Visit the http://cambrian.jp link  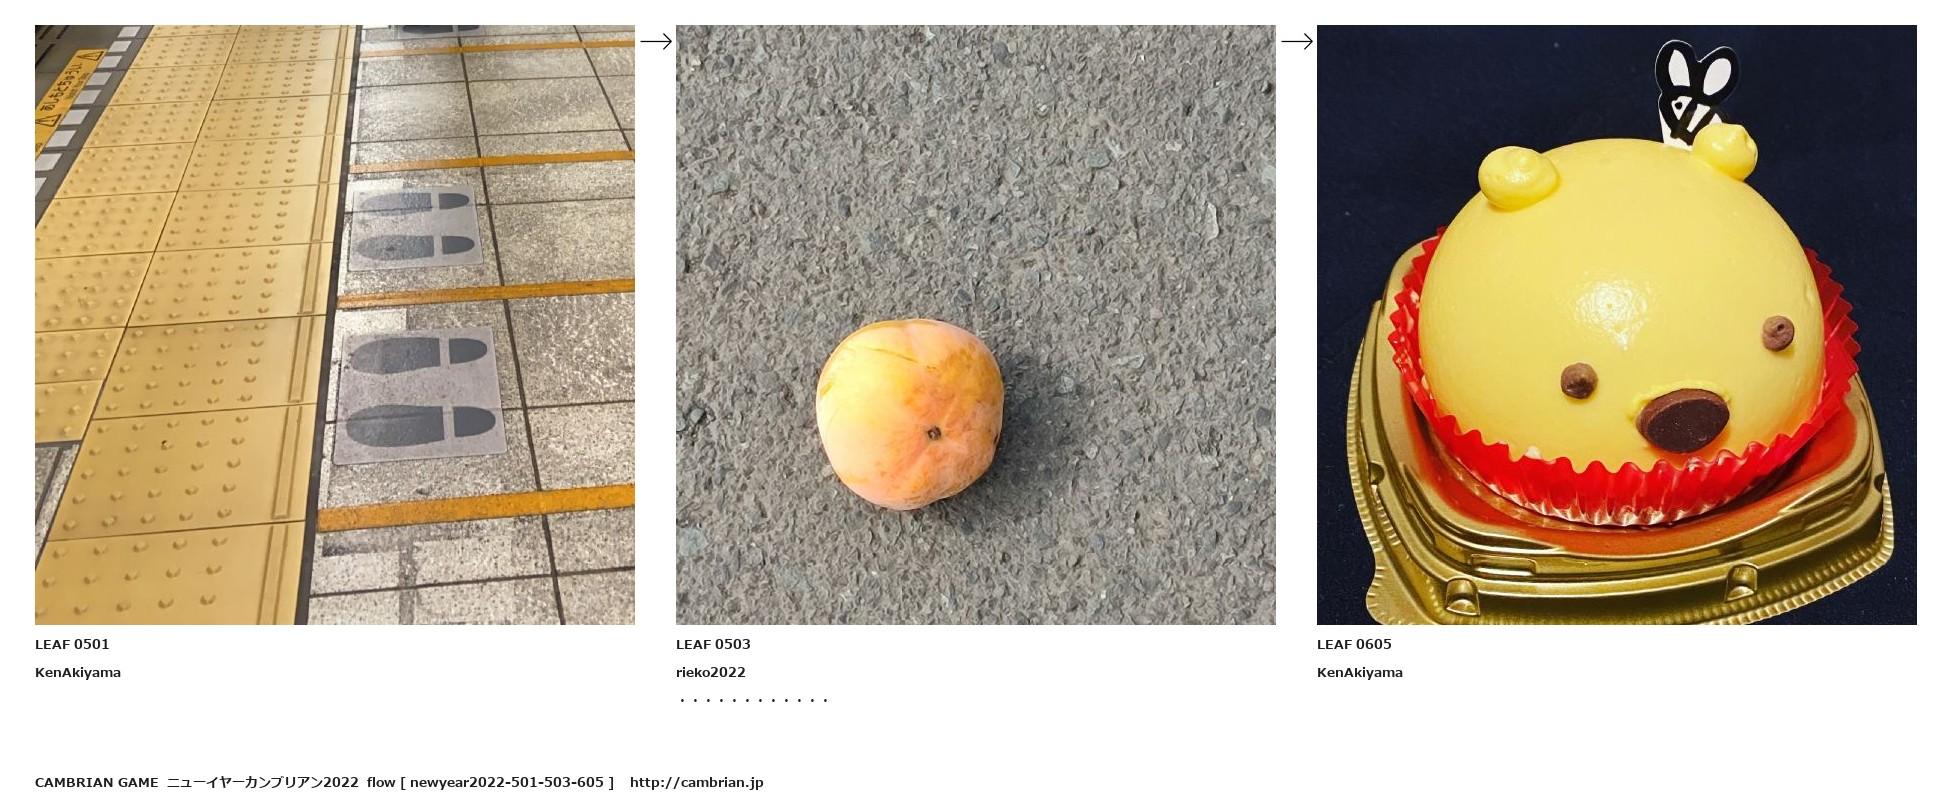(x=697, y=782)
